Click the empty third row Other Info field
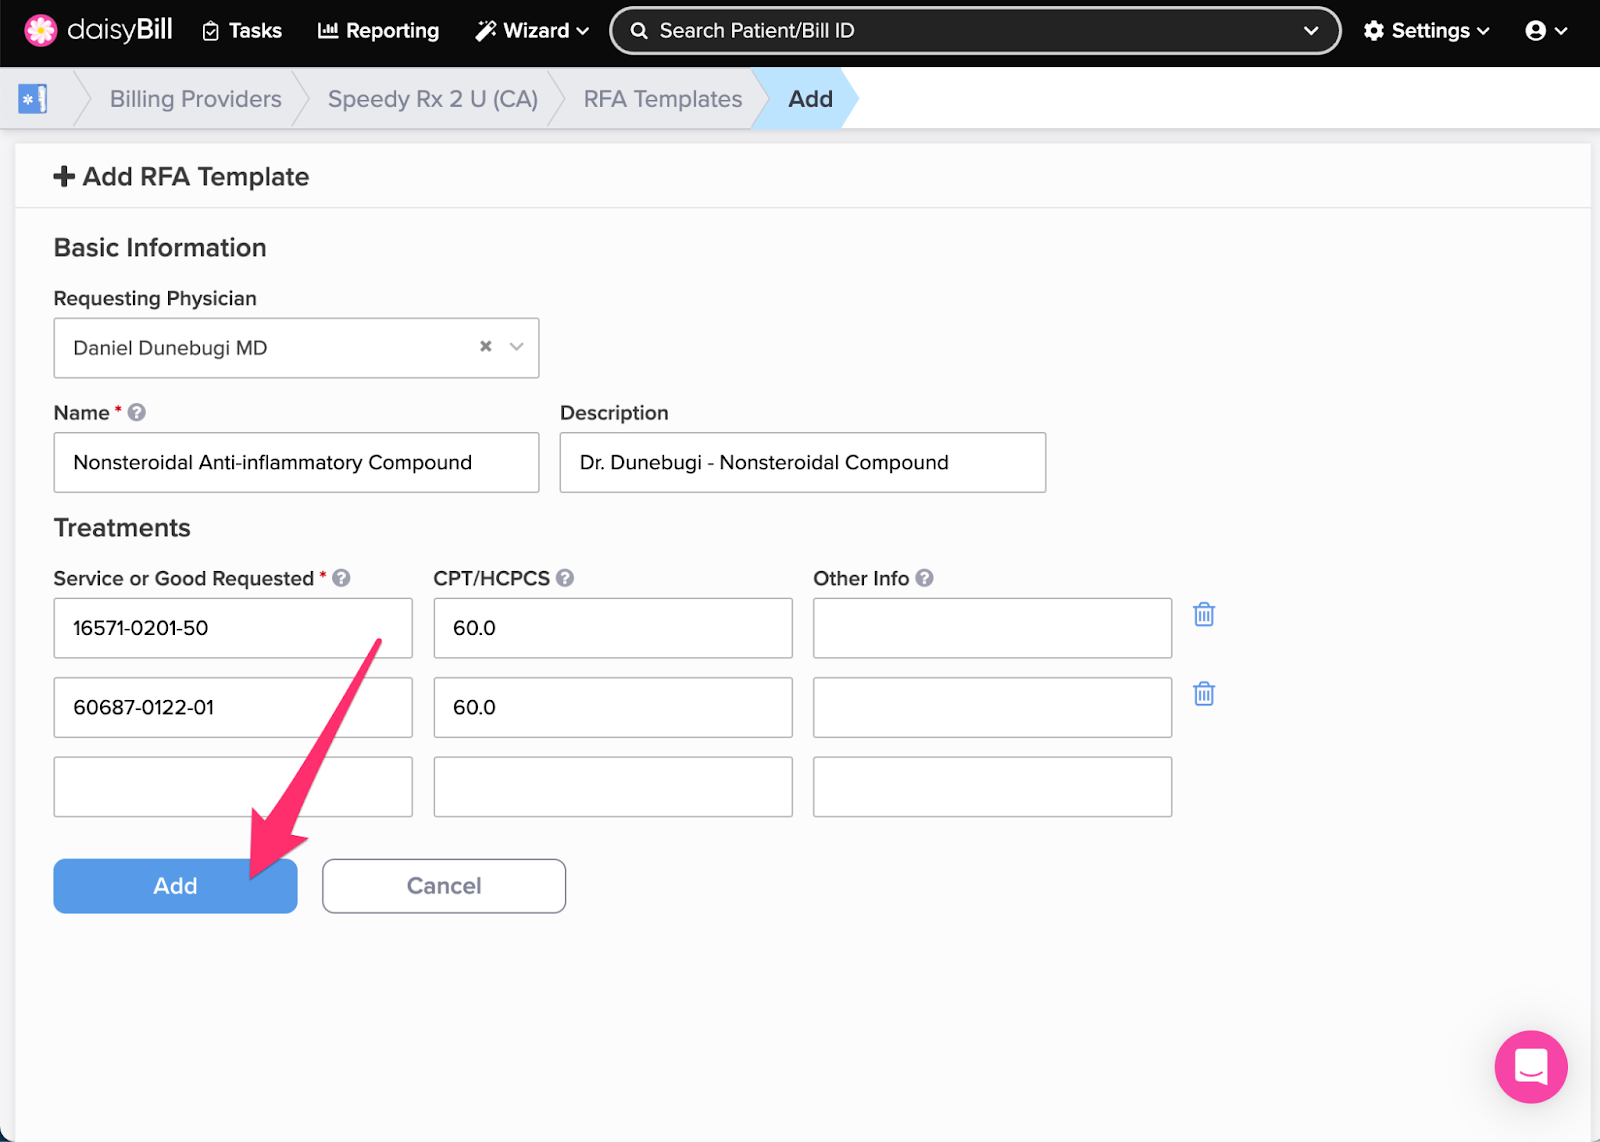This screenshot has width=1600, height=1142. click(x=992, y=787)
